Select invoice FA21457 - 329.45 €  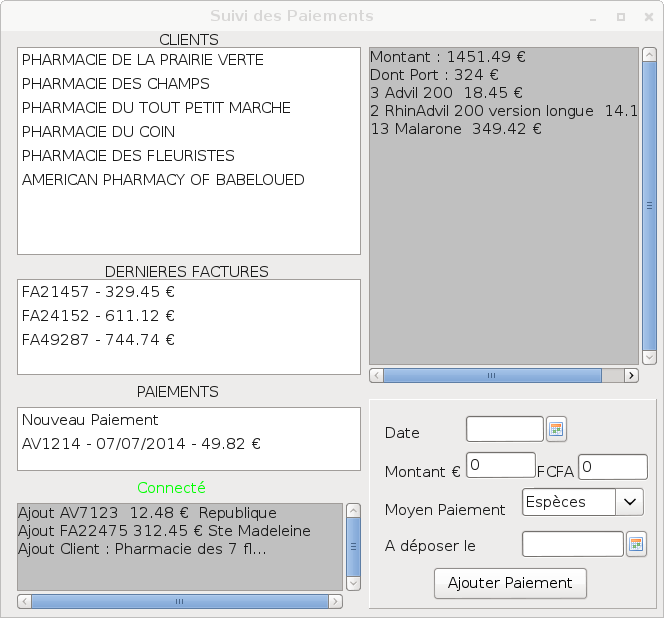pyautogui.click(x=189, y=292)
